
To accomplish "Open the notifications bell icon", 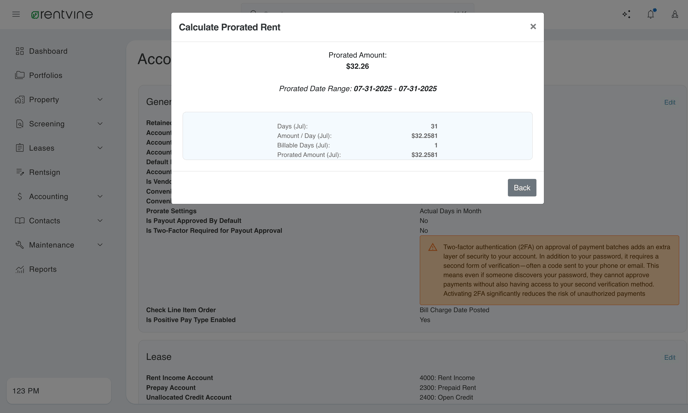I will pyautogui.click(x=651, y=14).
